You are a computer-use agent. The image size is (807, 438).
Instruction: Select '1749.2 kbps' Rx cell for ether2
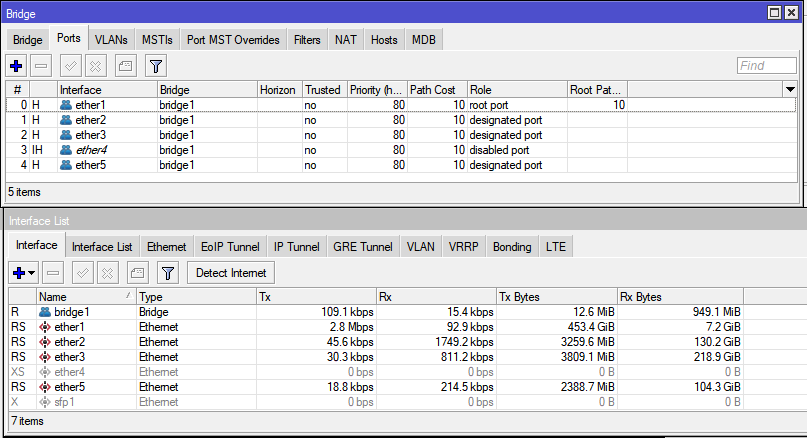click(x=436, y=342)
